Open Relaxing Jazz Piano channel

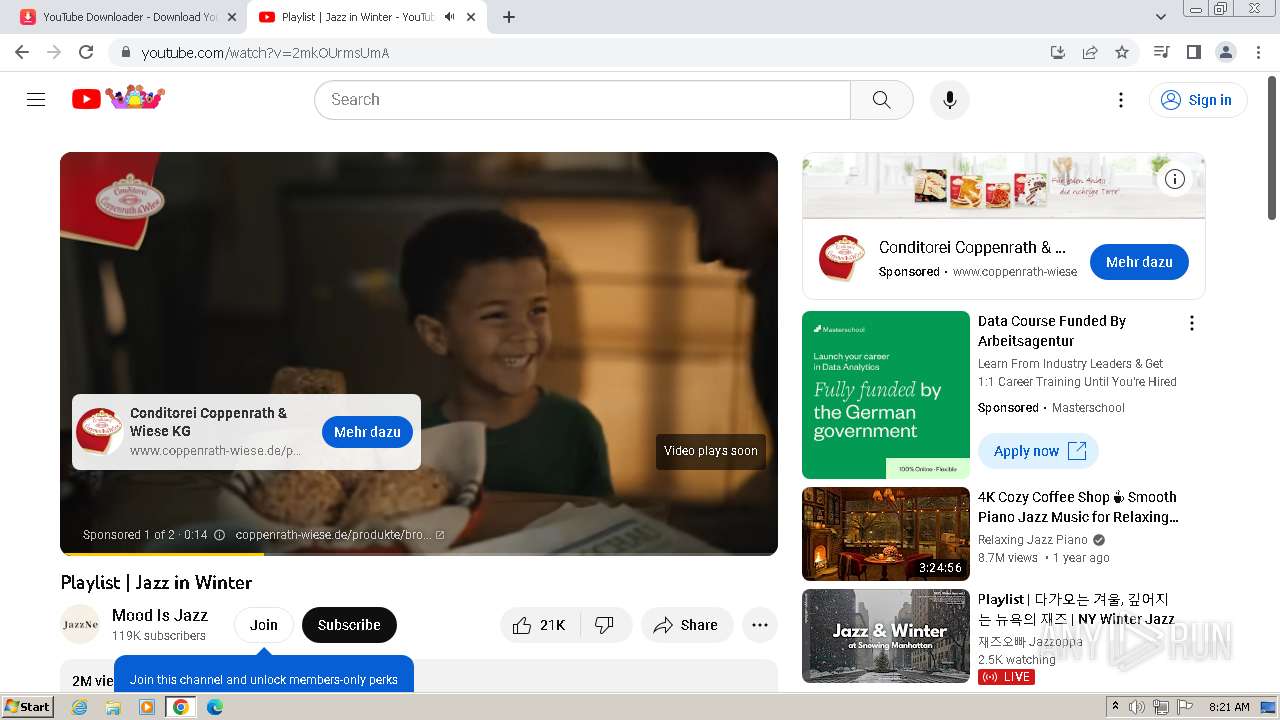pos(1033,540)
